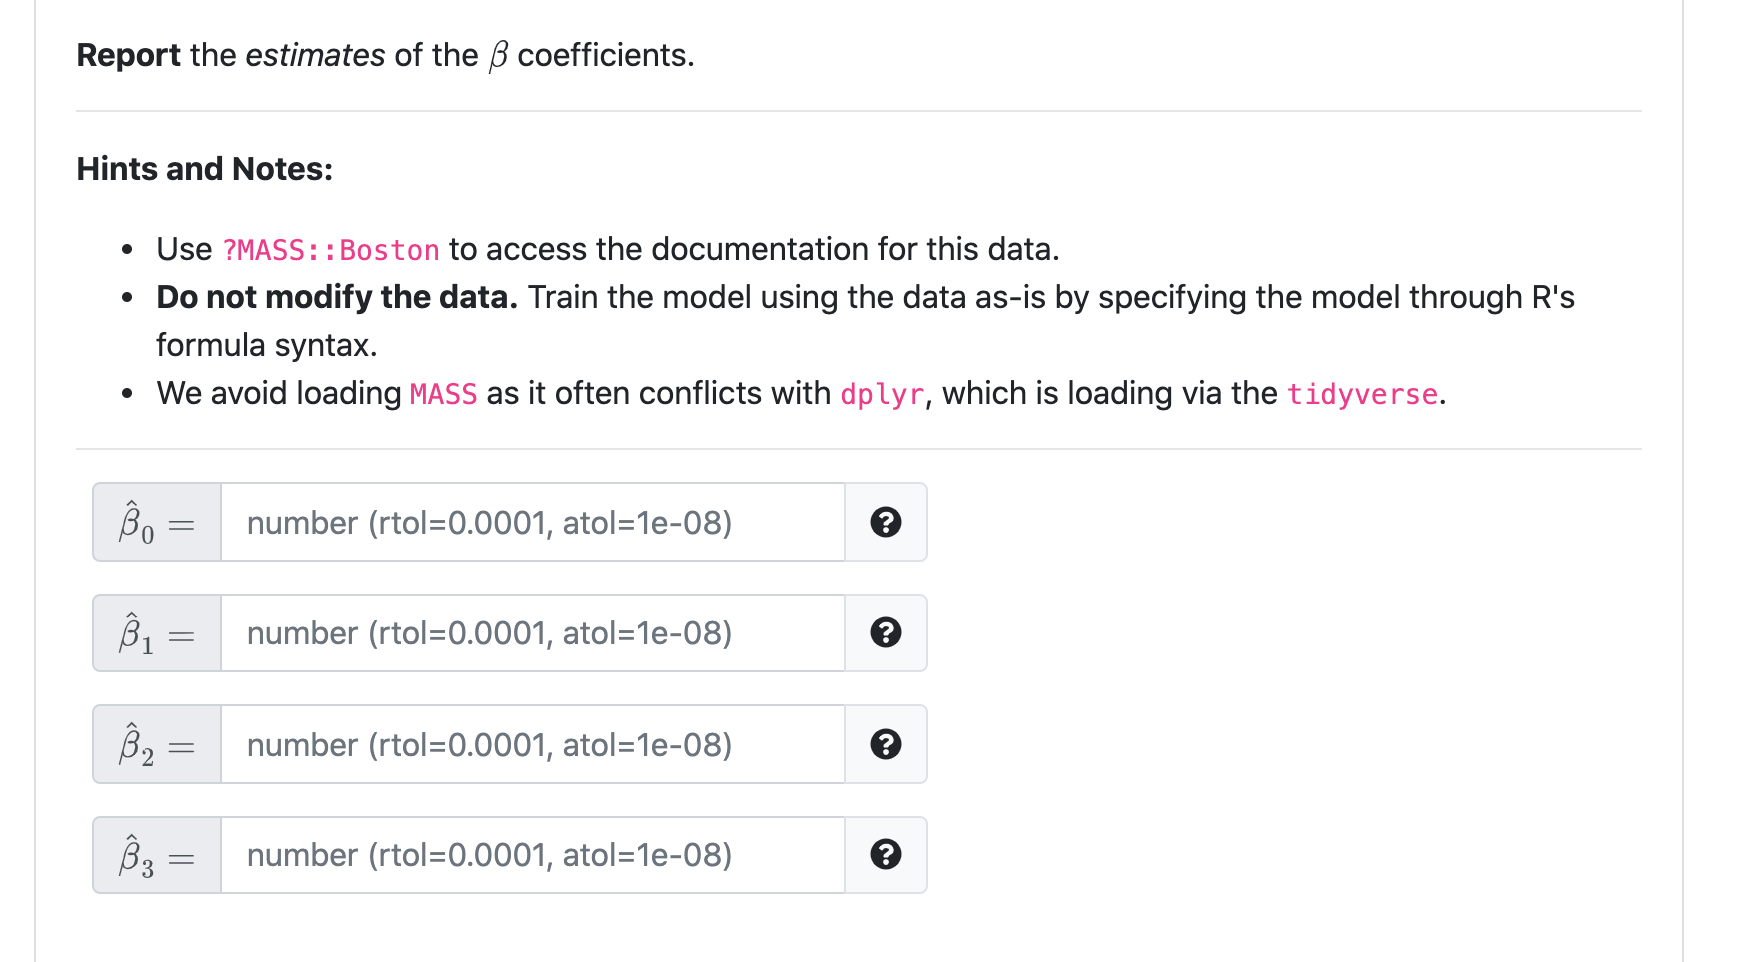Focus the β̂2 number input field

click(x=533, y=744)
